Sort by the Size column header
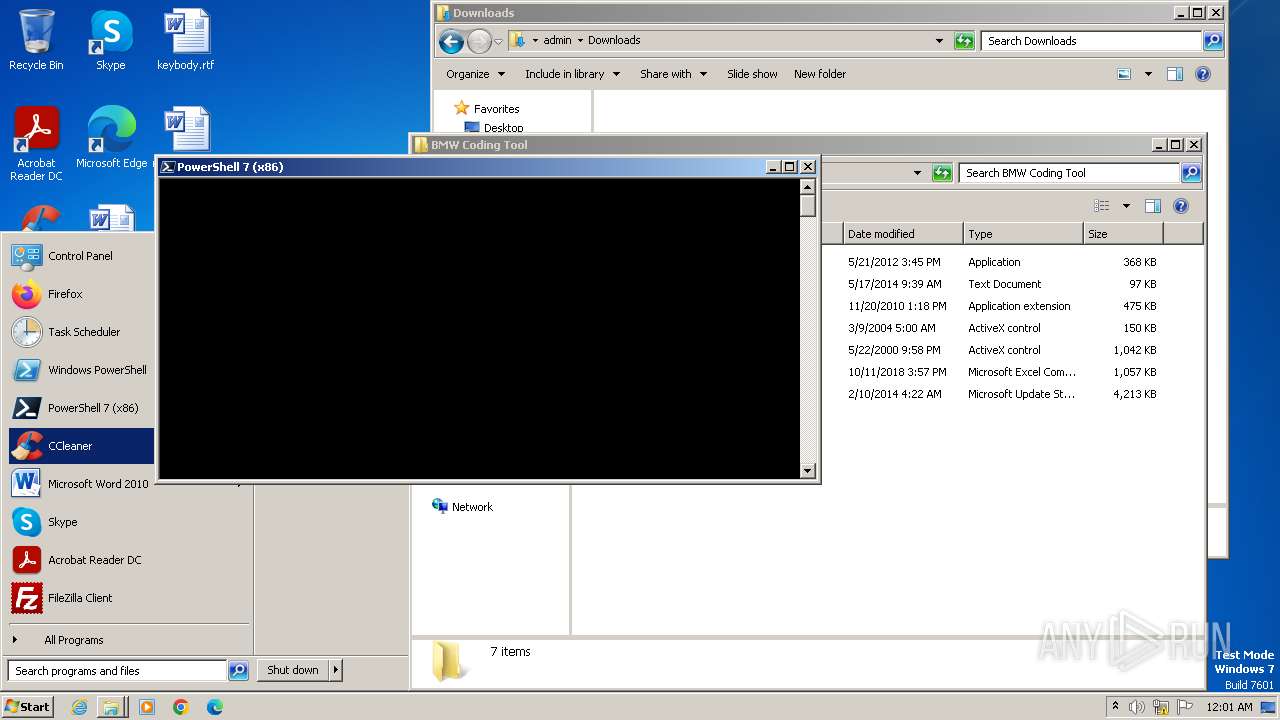This screenshot has width=1280, height=720. (1123, 234)
